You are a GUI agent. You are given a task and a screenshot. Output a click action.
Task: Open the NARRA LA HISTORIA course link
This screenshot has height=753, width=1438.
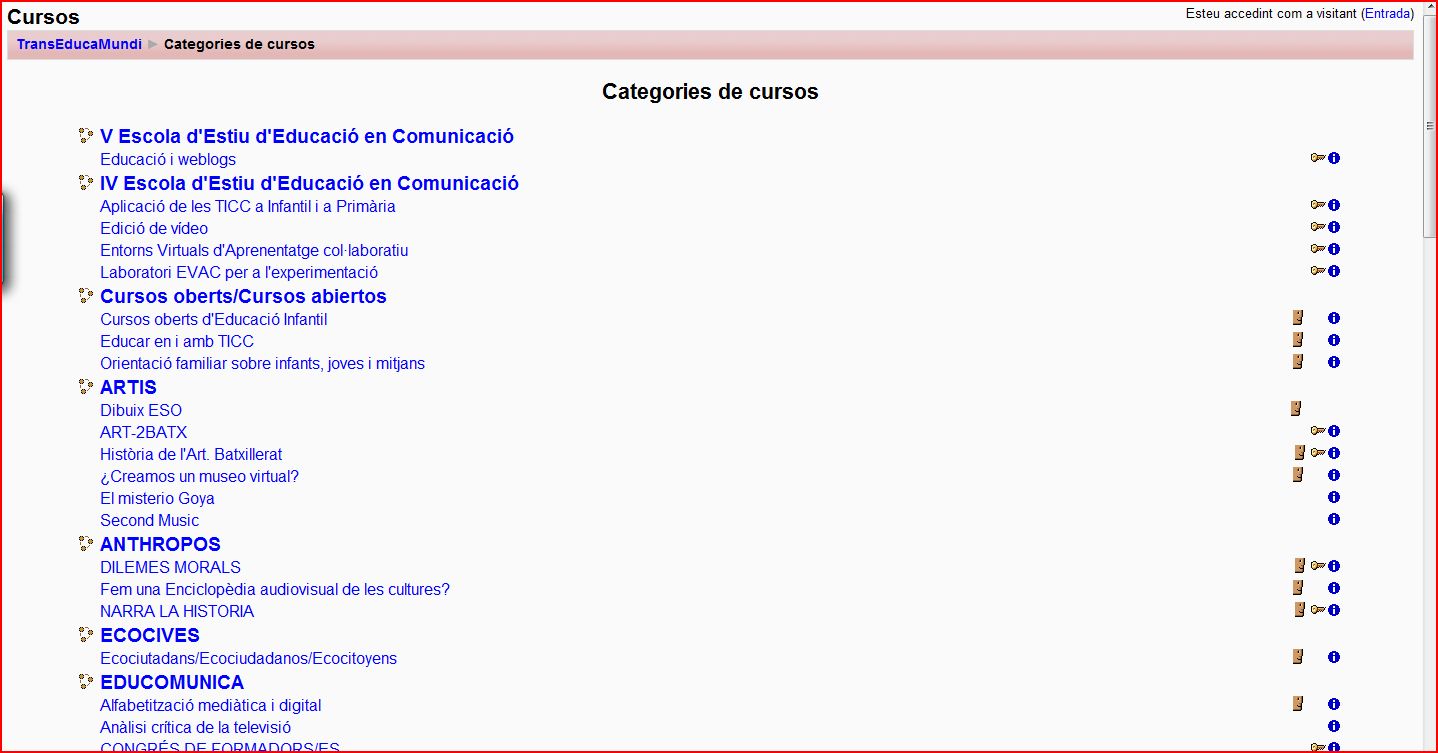[177, 611]
